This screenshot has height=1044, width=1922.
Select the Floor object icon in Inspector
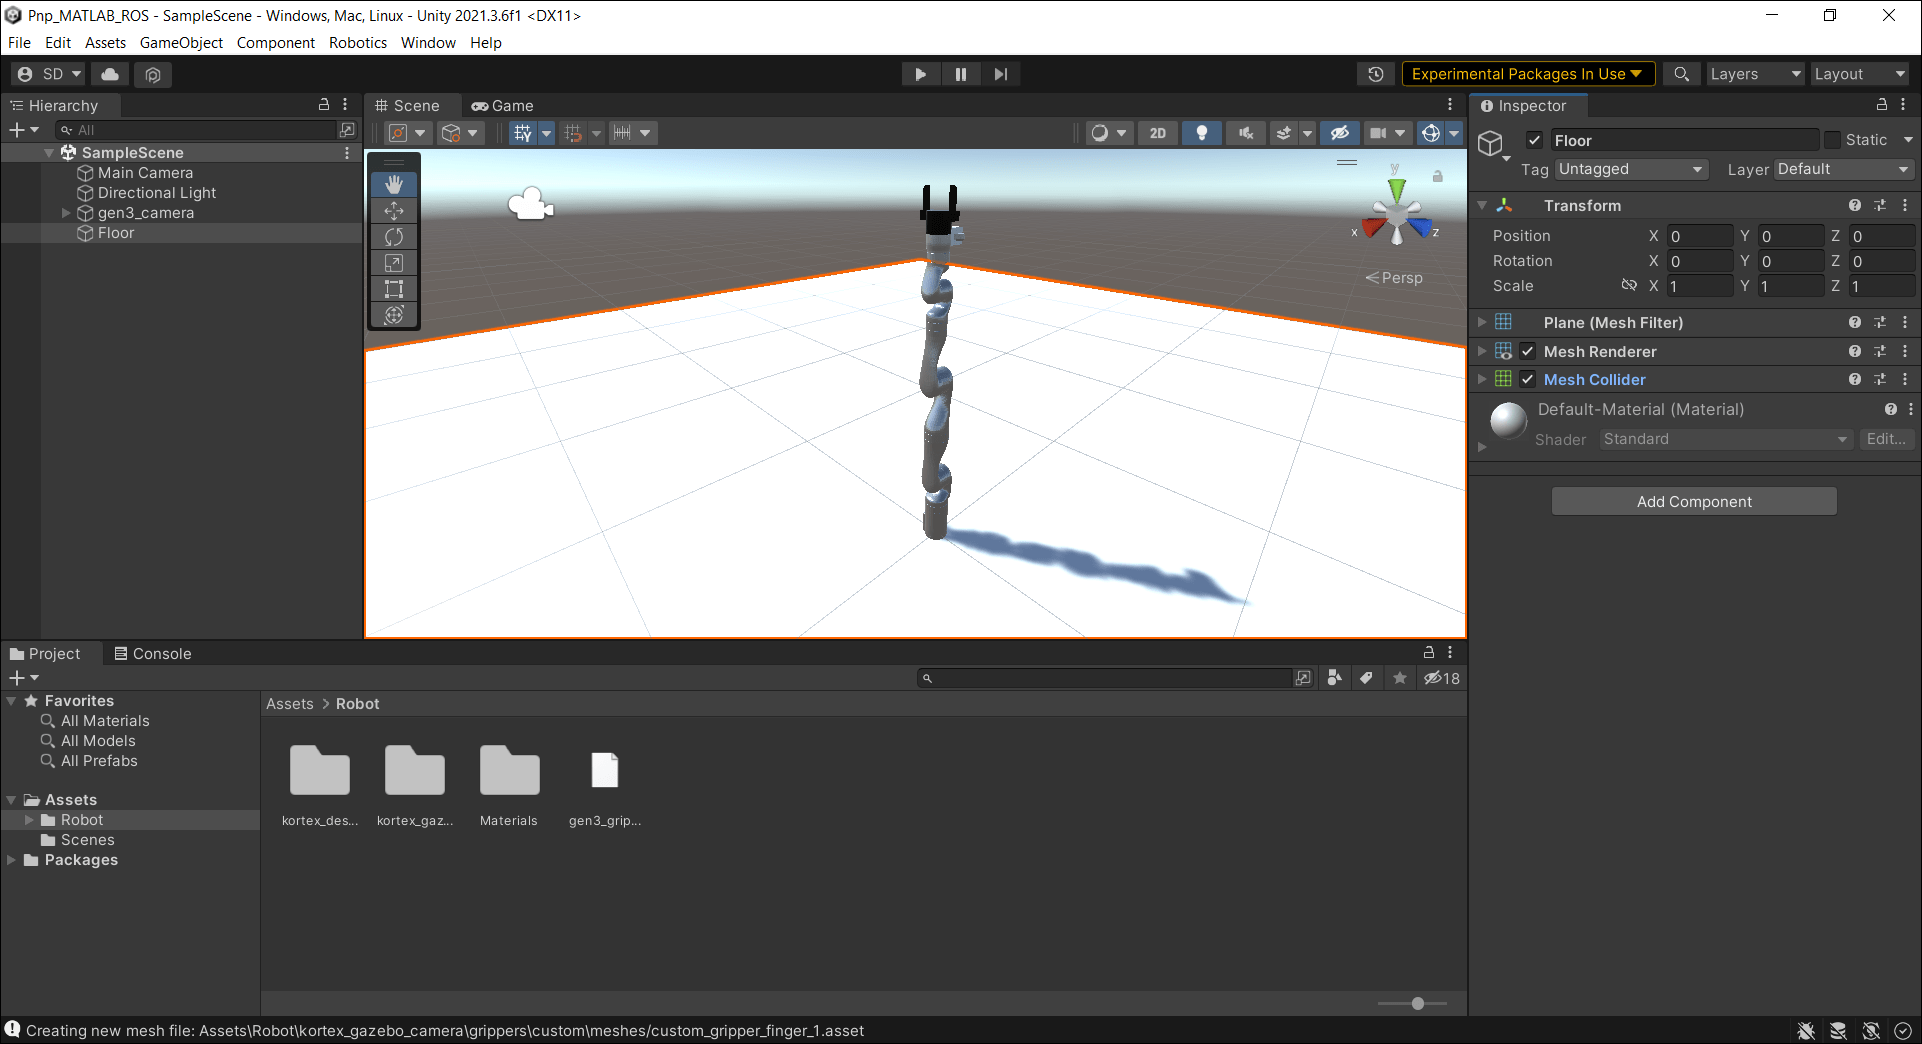pyautogui.click(x=1492, y=144)
